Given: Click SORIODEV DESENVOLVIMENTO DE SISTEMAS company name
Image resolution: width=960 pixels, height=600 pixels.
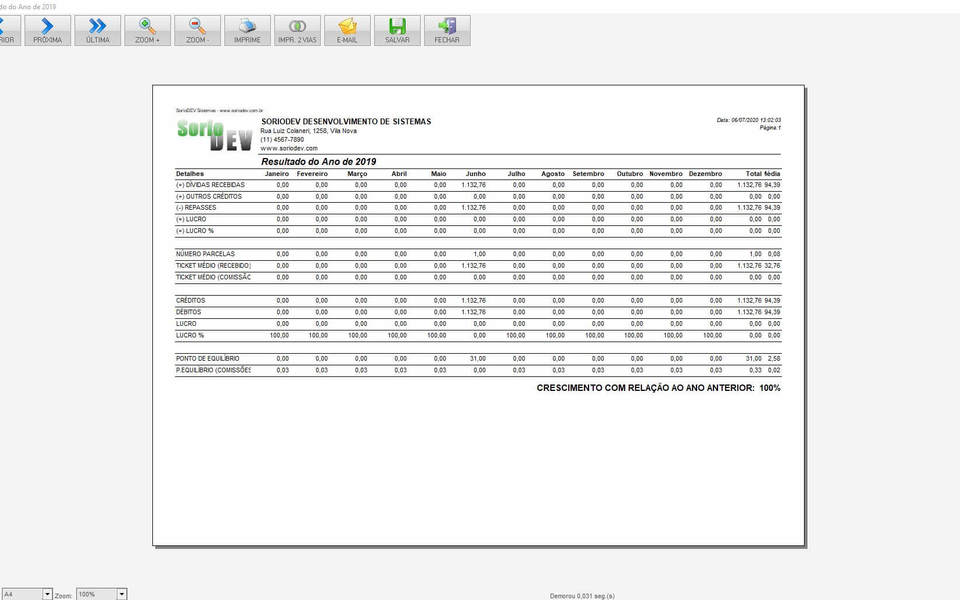Looking at the screenshot, I should (x=346, y=122).
